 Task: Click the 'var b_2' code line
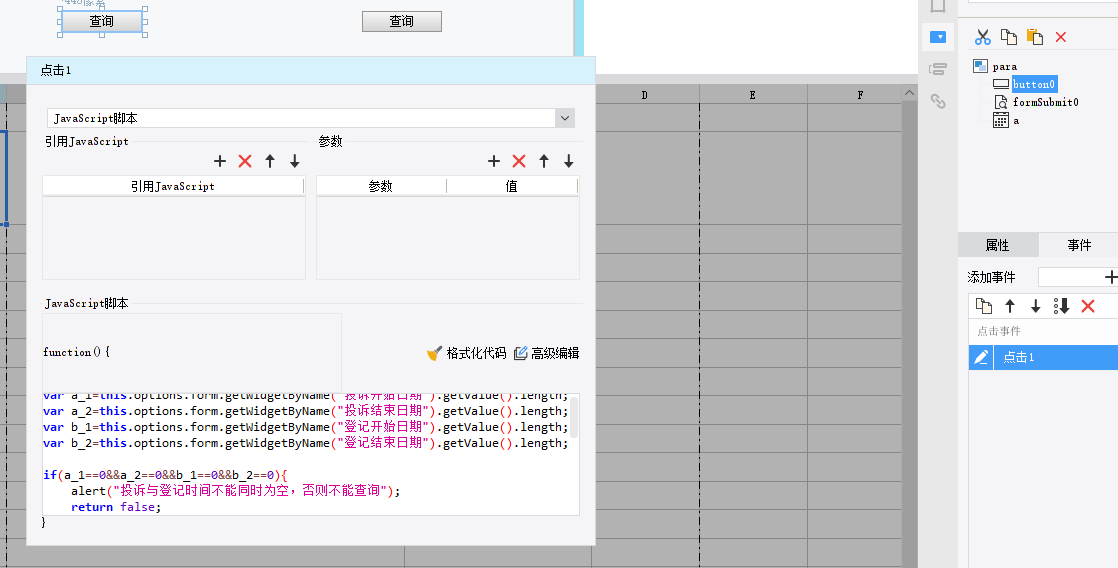[x=305, y=443]
